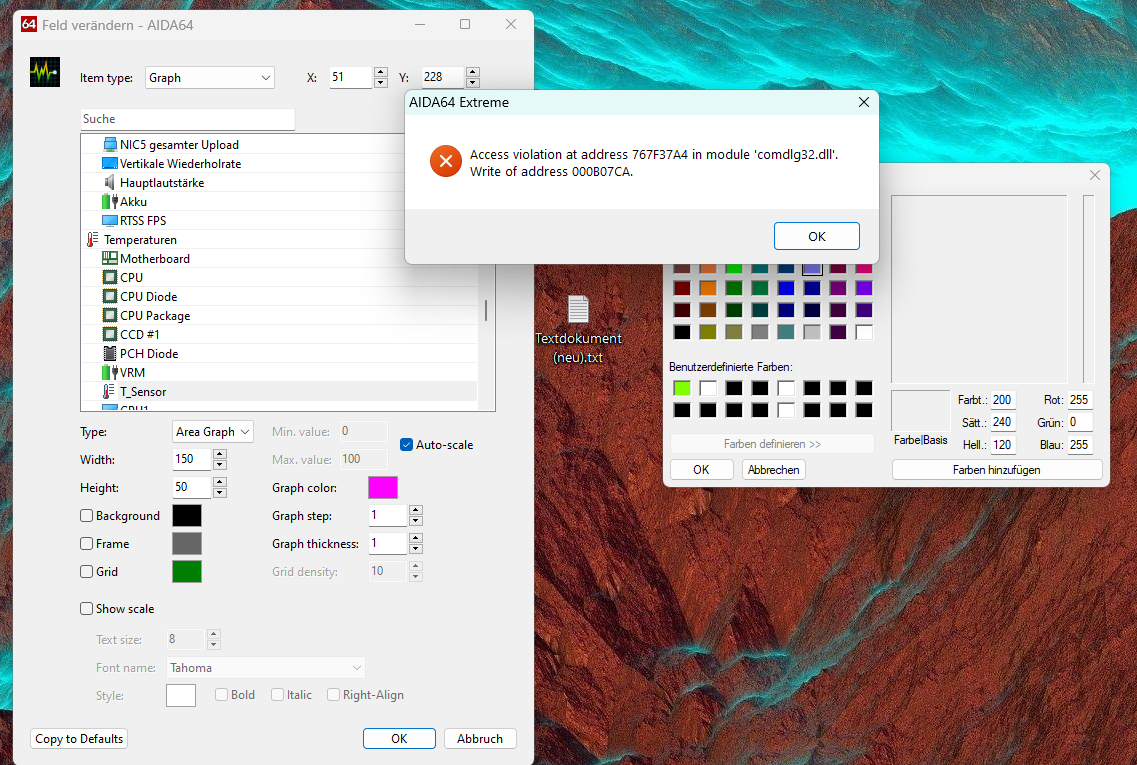Click the Rot value field

pyautogui.click(x=1080, y=400)
